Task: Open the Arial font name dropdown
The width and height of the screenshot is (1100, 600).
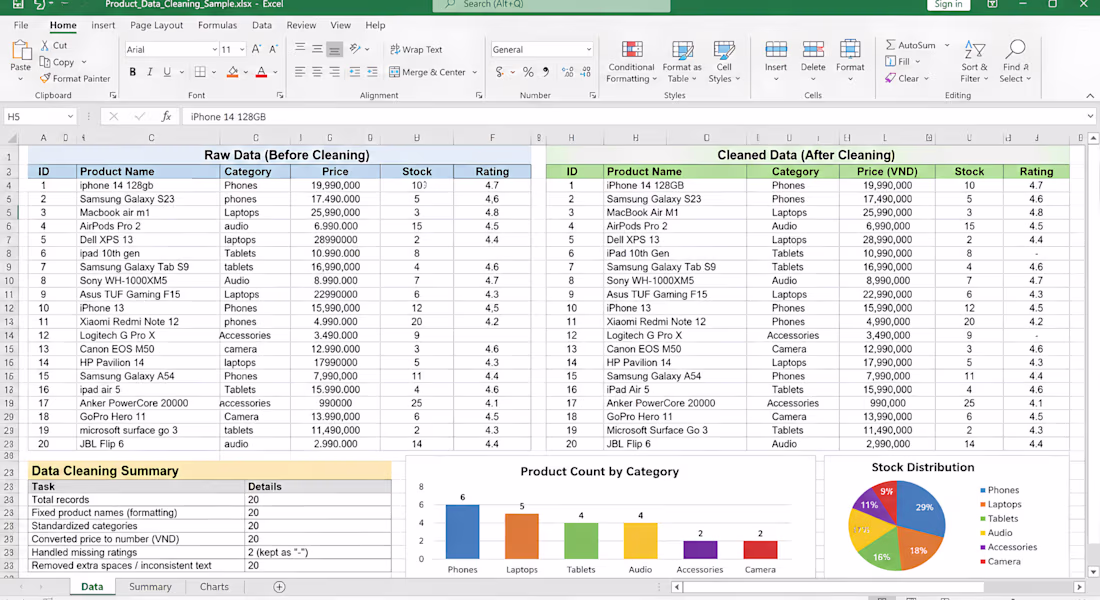Action: [x=215, y=49]
